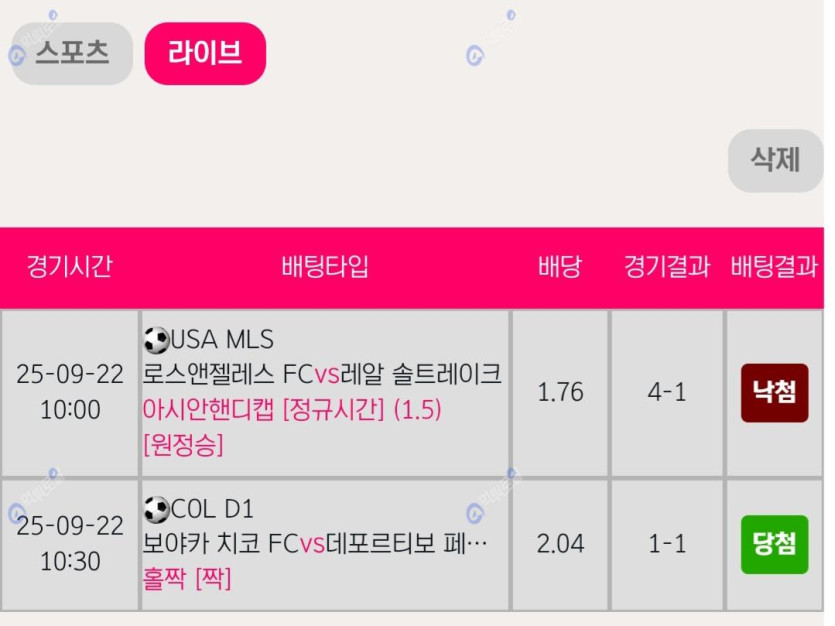Select the 라이브 tab
Screen dimensions: 835x626
(x=205, y=54)
